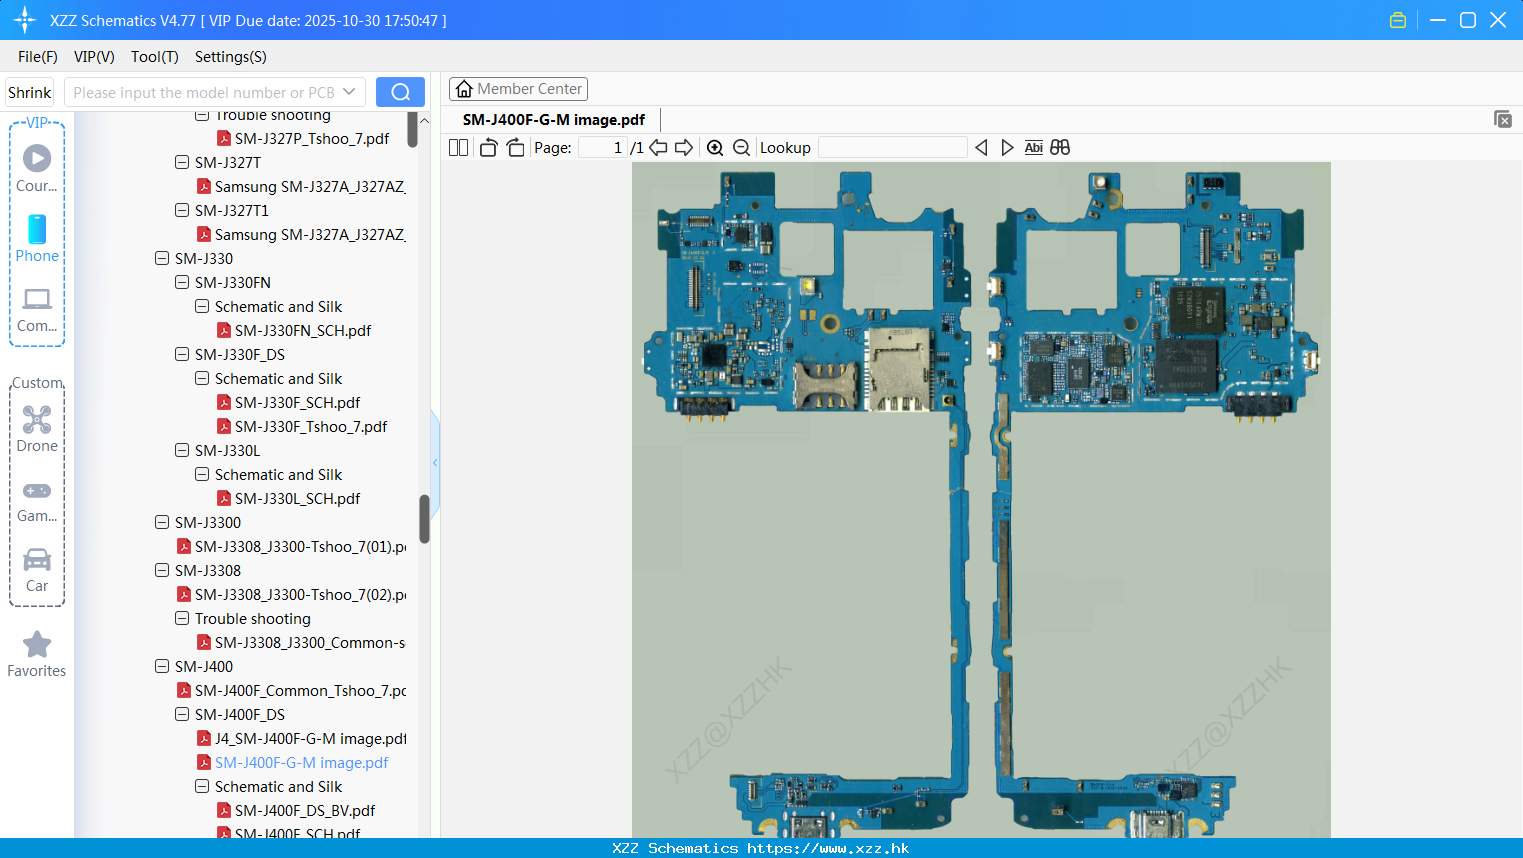This screenshot has width=1523, height=858.
Task: Collapse the SM-J330FN node
Action: [x=182, y=282]
